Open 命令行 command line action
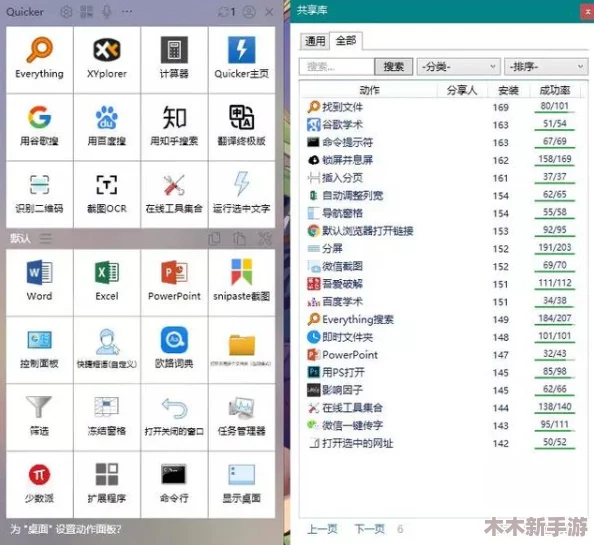 (174, 484)
